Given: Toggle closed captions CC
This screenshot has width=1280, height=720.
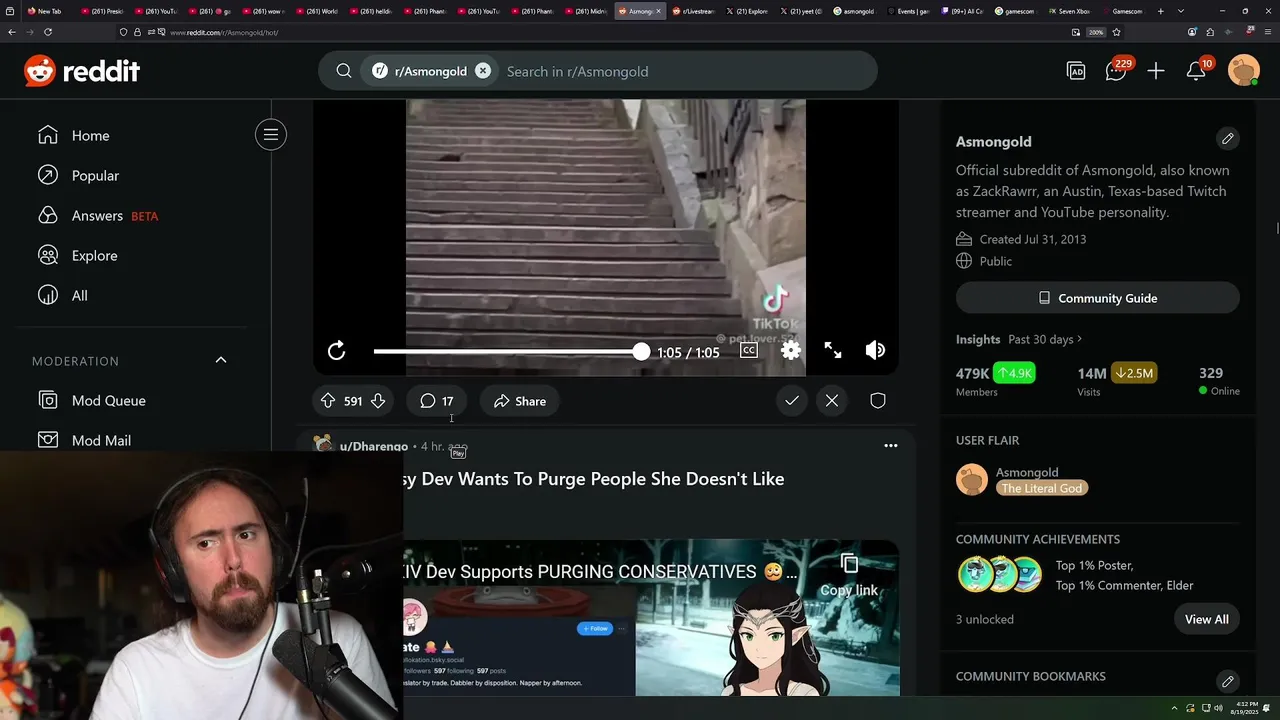Looking at the screenshot, I should pos(749,351).
